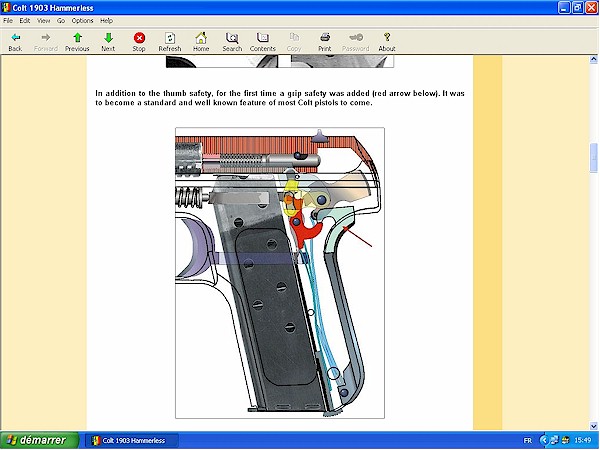
Task: Open the Options menu
Action: point(82,21)
